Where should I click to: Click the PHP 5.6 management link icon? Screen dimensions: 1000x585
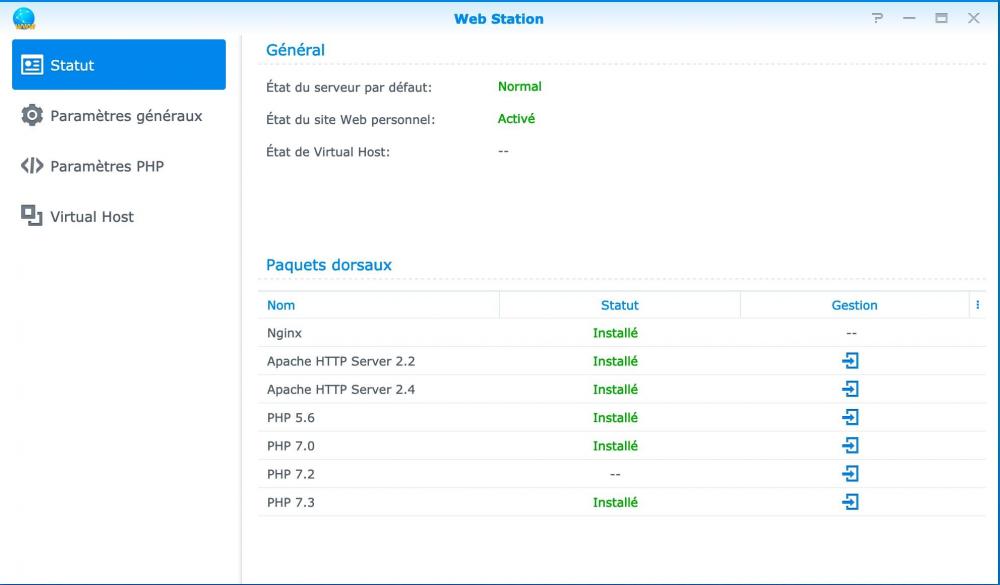(x=850, y=417)
